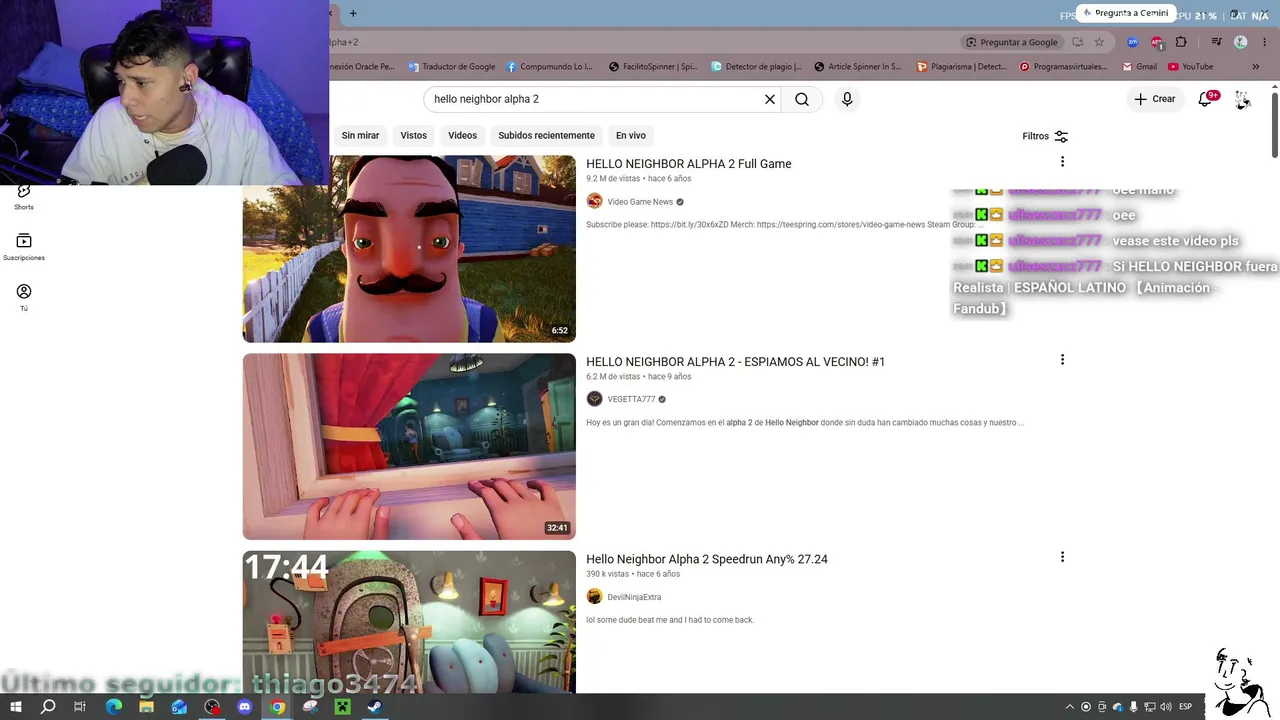Select the Vistos filter chip

413,135
